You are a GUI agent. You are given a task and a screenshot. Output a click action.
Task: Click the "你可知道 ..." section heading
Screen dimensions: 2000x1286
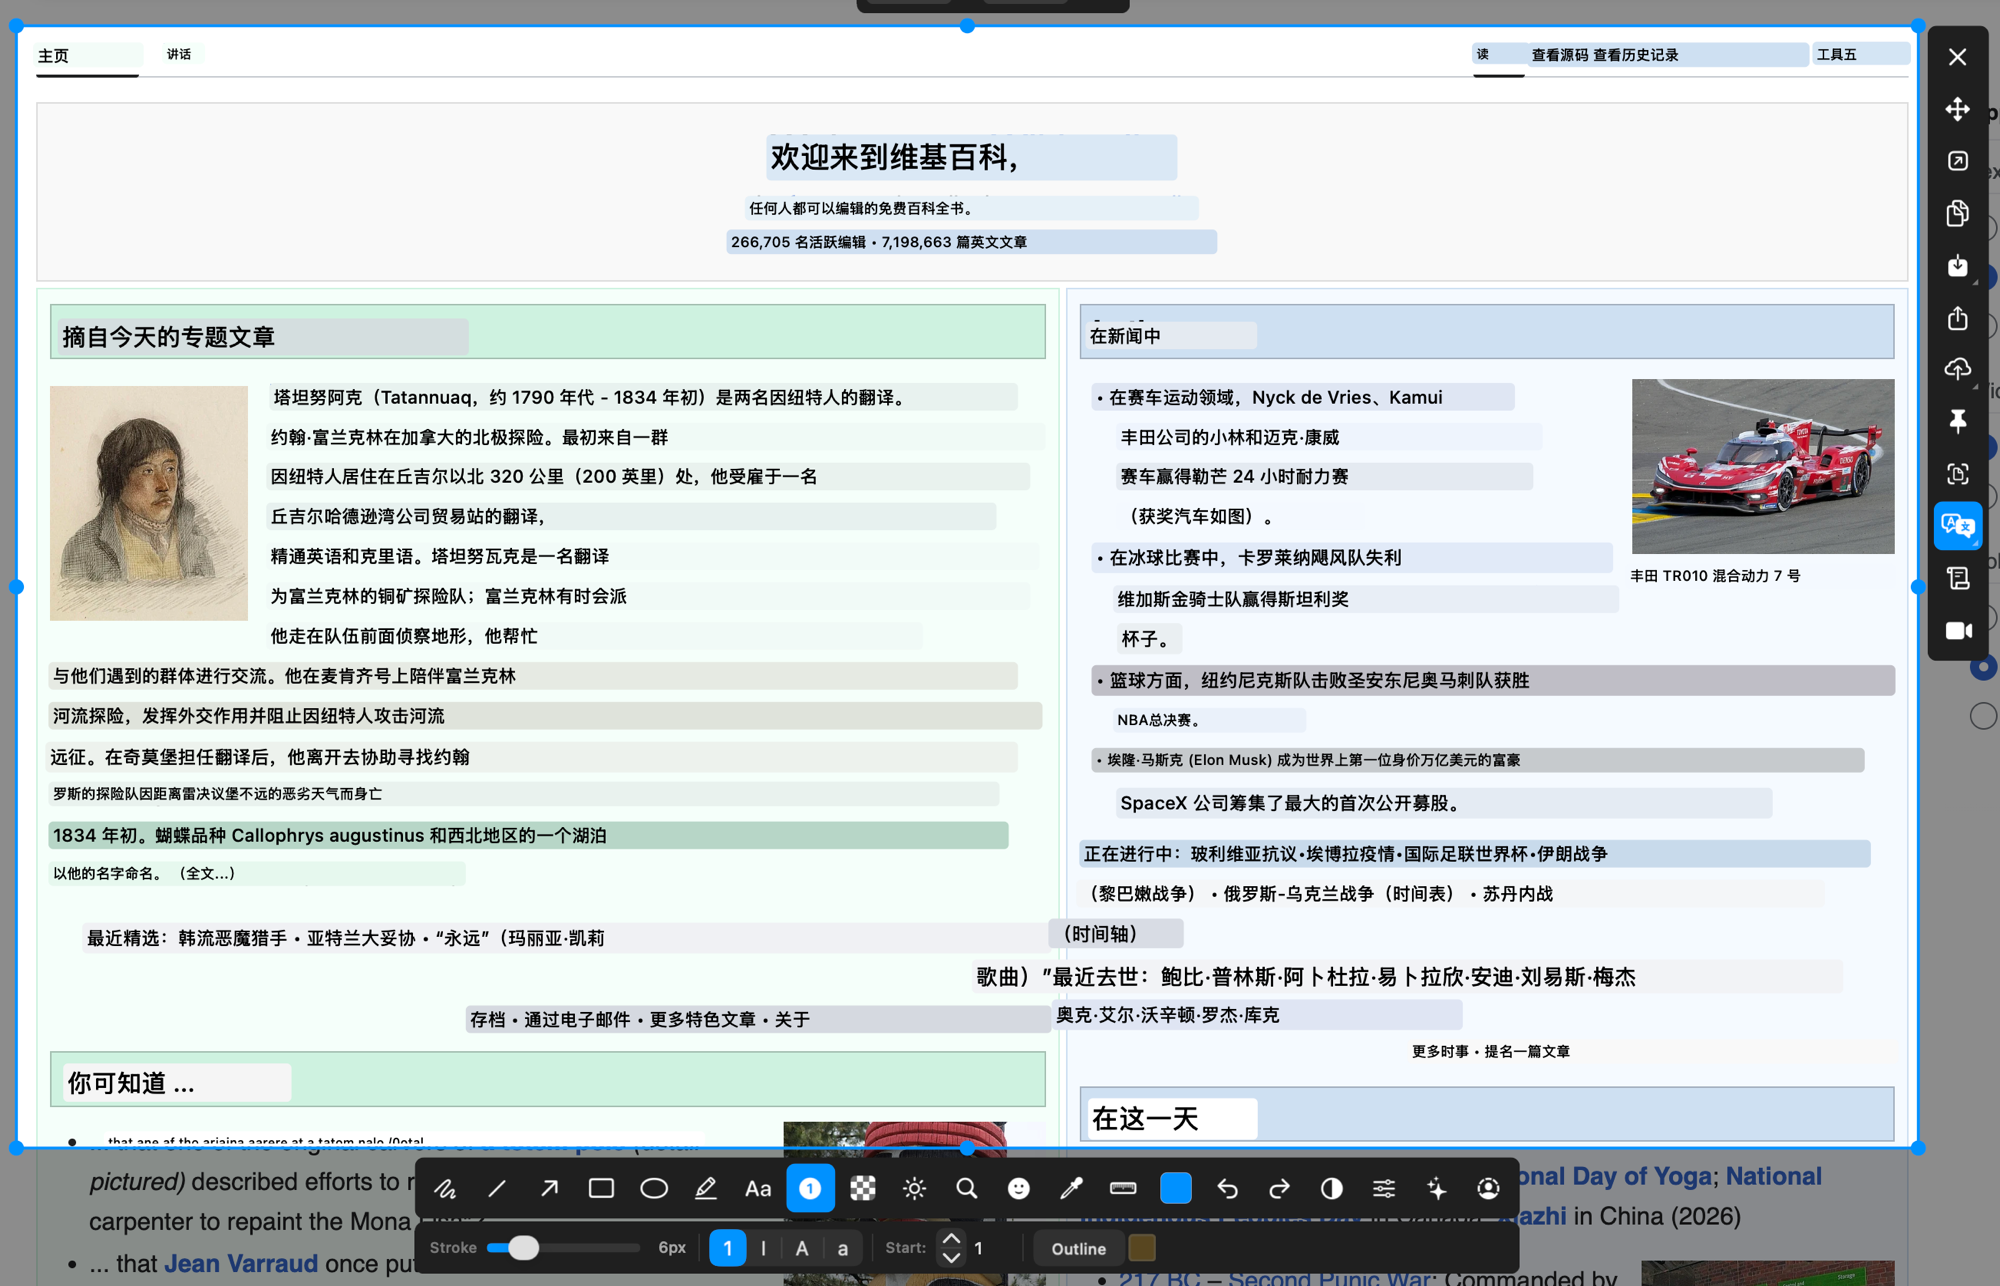tap(131, 1083)
